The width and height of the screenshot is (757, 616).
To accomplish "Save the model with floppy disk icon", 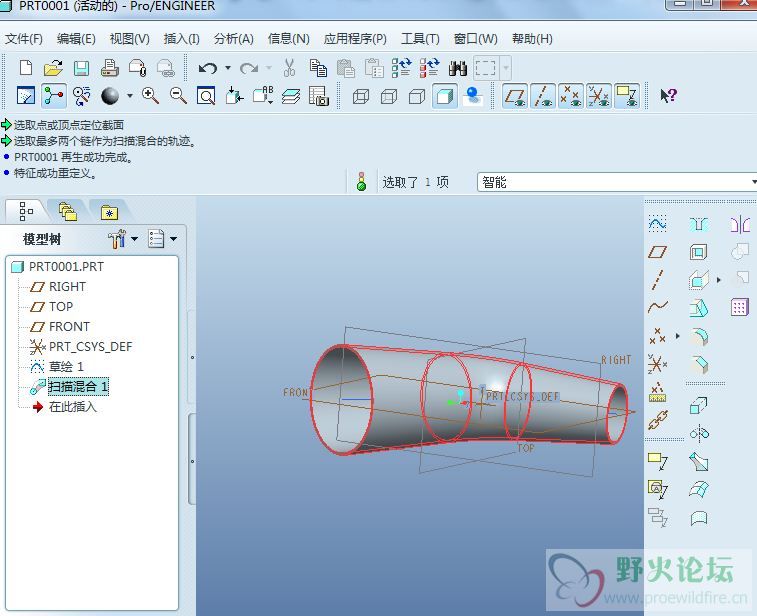I will [82, 68].
